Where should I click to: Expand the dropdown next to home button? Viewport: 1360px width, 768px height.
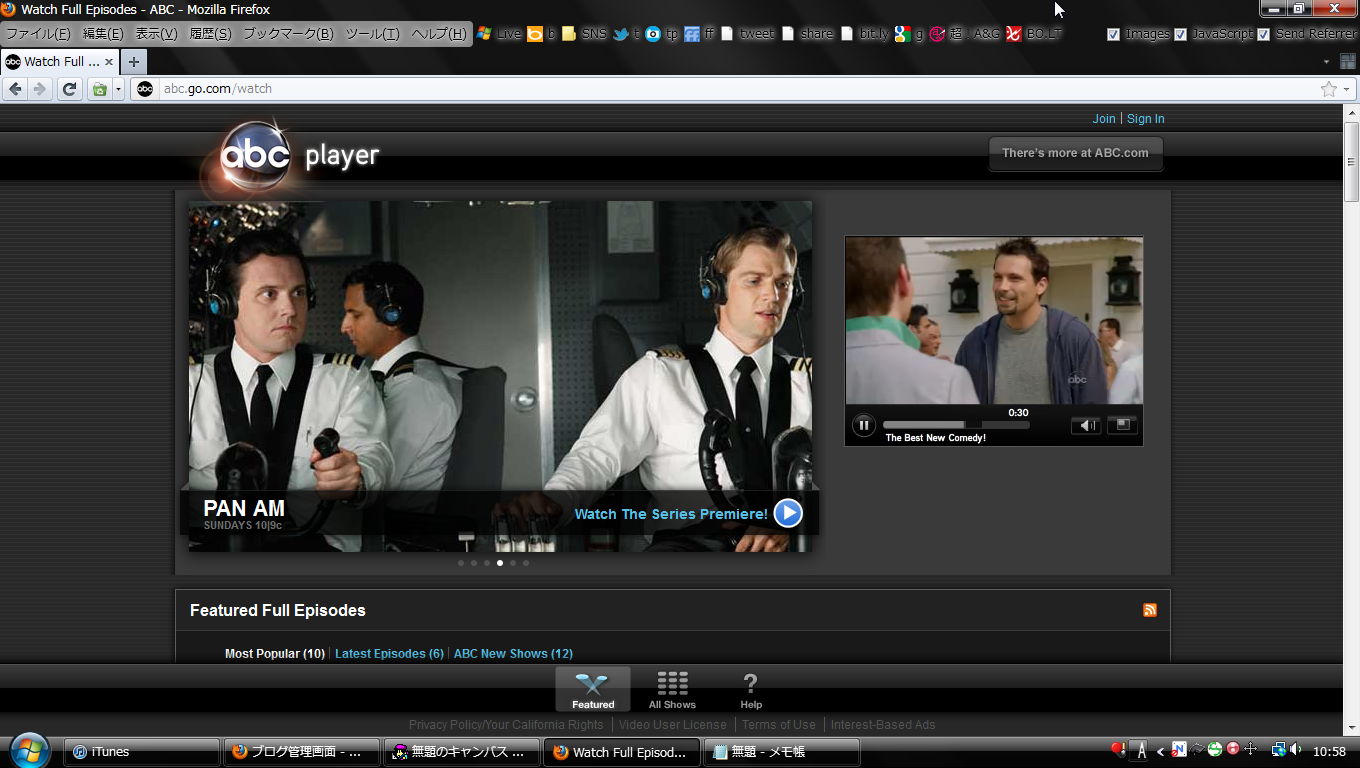click(x=118, y=89)
